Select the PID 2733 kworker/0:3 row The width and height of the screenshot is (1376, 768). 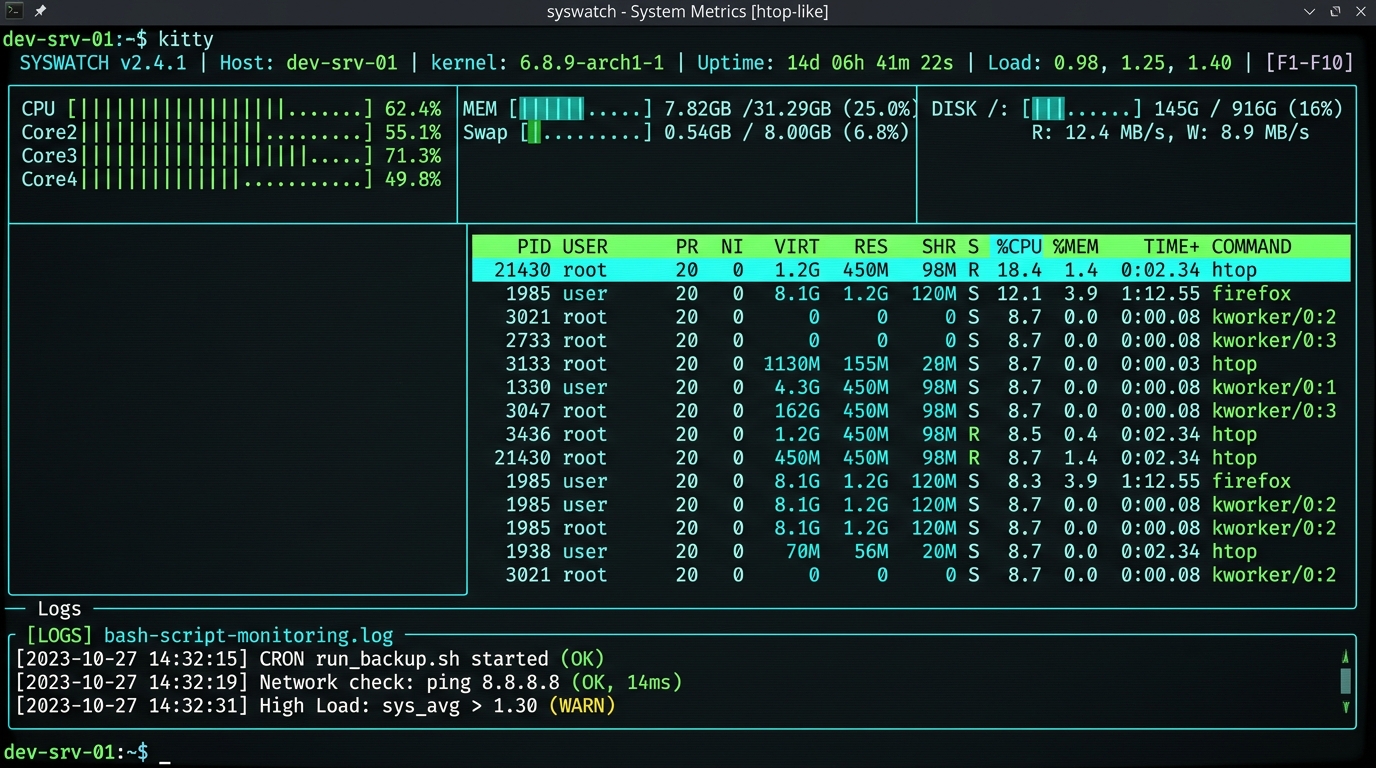[x=911, y=340]
